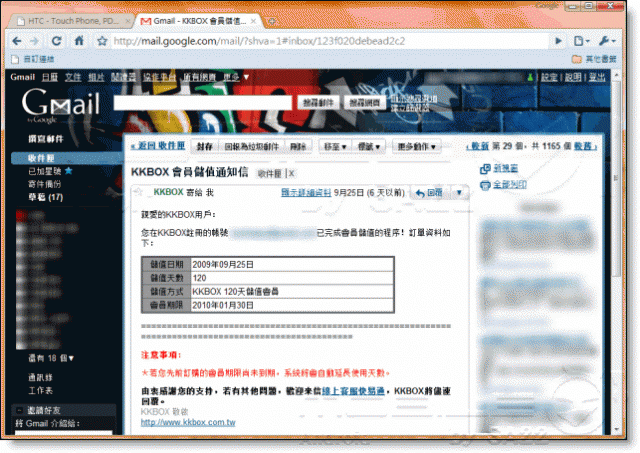640x453 pixels.
Task: Click the 搜尋網頁 search web button
Action: 364,103
